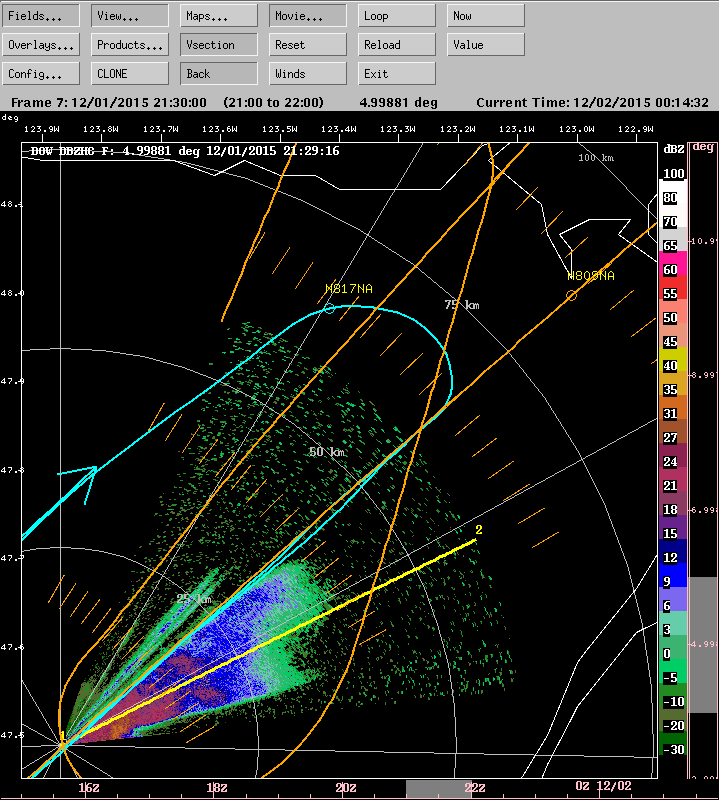Open the View... menu

(130, 16)
